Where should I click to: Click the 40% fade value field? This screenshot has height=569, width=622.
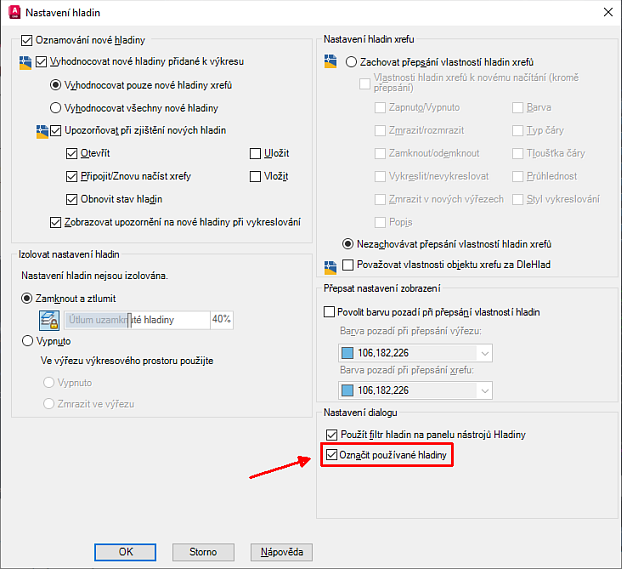click(221, 320)
